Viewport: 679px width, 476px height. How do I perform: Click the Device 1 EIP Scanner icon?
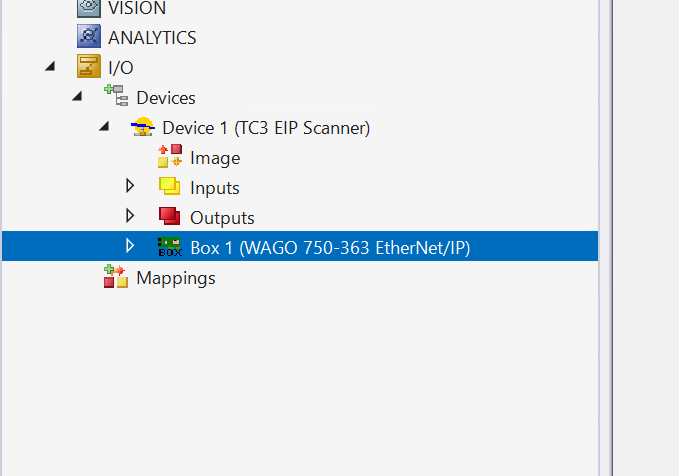point(143,128)
